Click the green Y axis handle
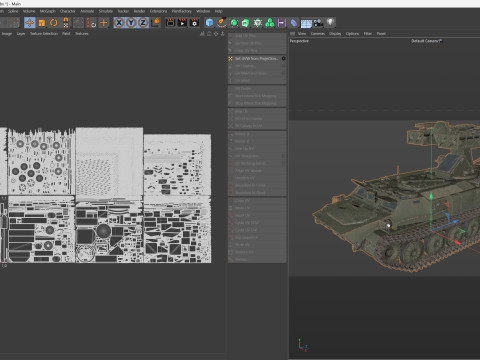The height and width of the screenshot is (360, 480). (x=431, y=196)
